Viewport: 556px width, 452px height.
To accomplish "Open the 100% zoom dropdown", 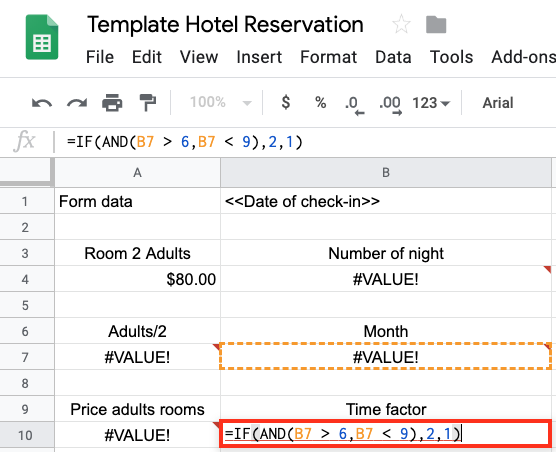I will [x=221, y=103].
